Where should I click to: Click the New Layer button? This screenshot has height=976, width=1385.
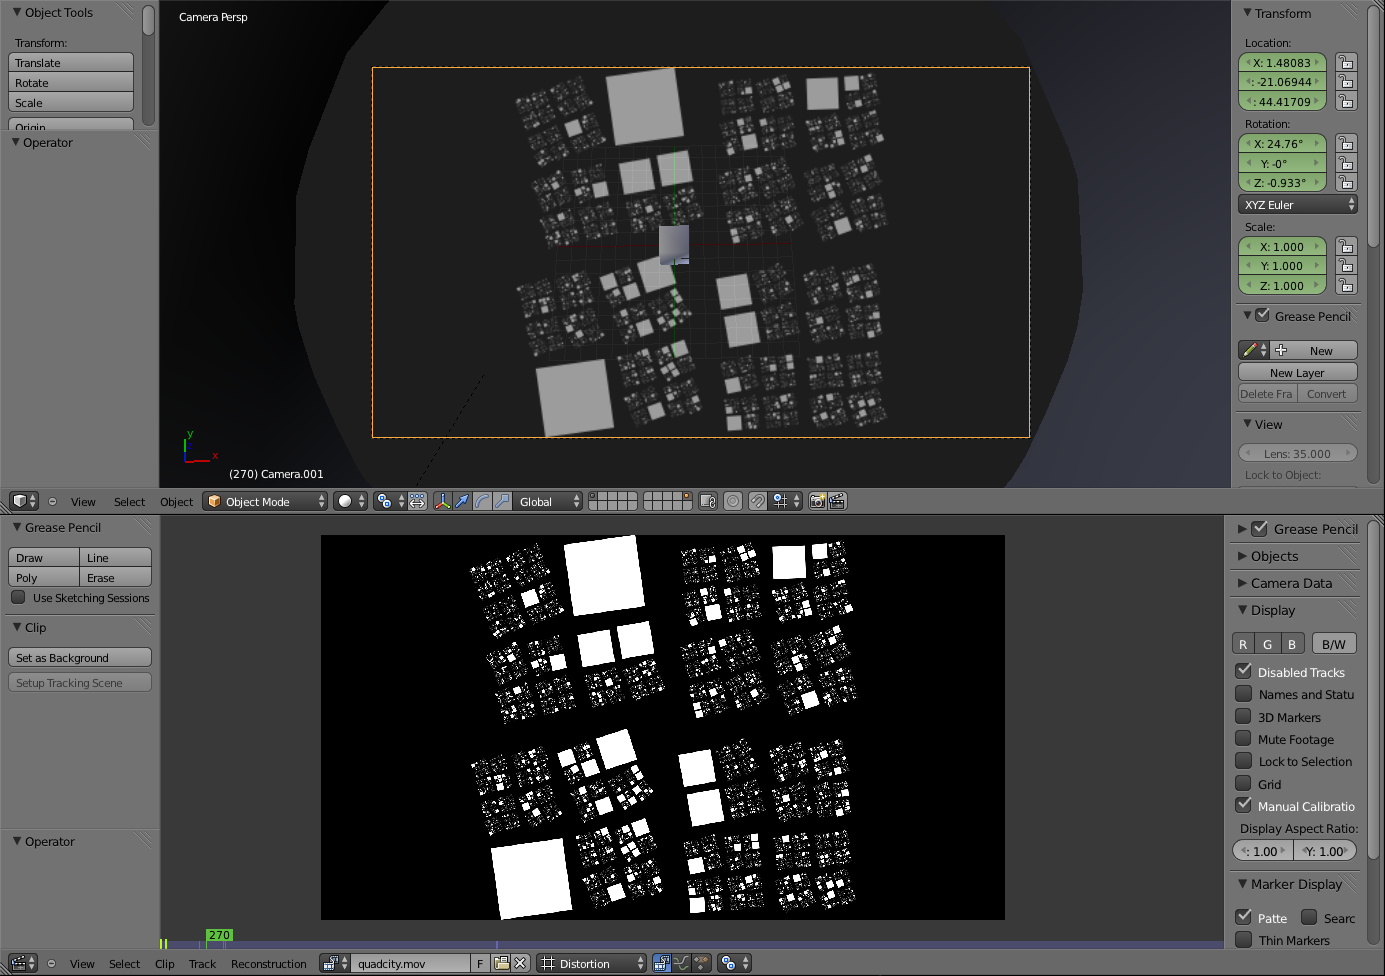click(x=1297, y=372)
